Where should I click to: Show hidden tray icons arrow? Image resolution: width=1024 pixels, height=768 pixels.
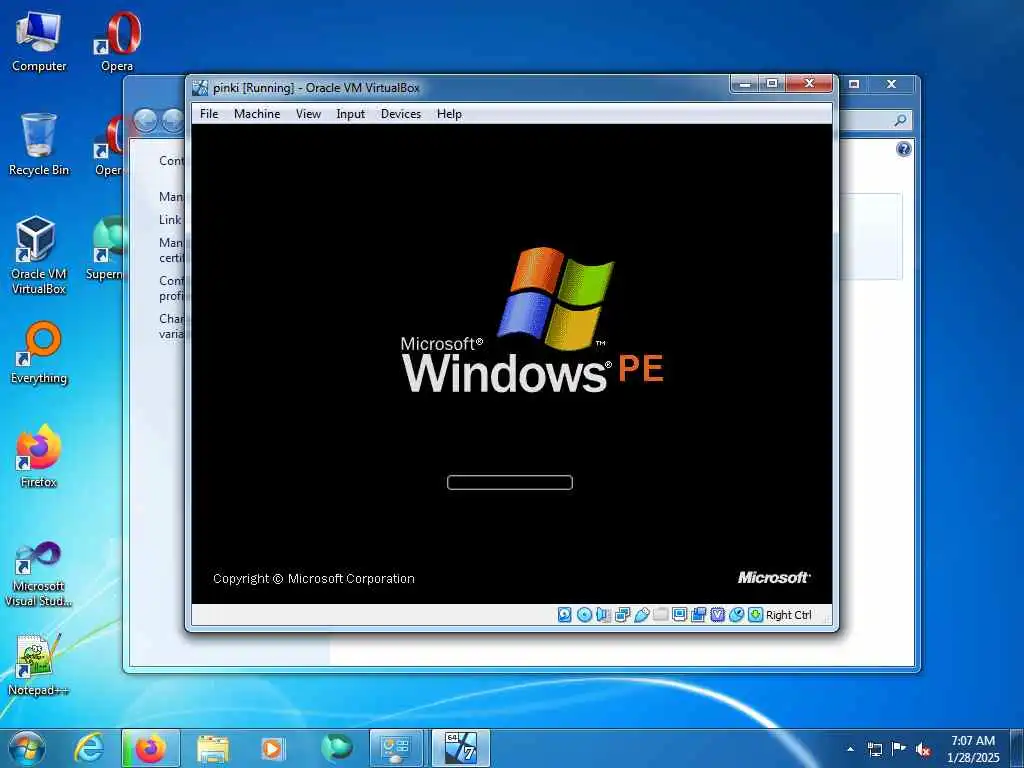(x=850, y=749)
